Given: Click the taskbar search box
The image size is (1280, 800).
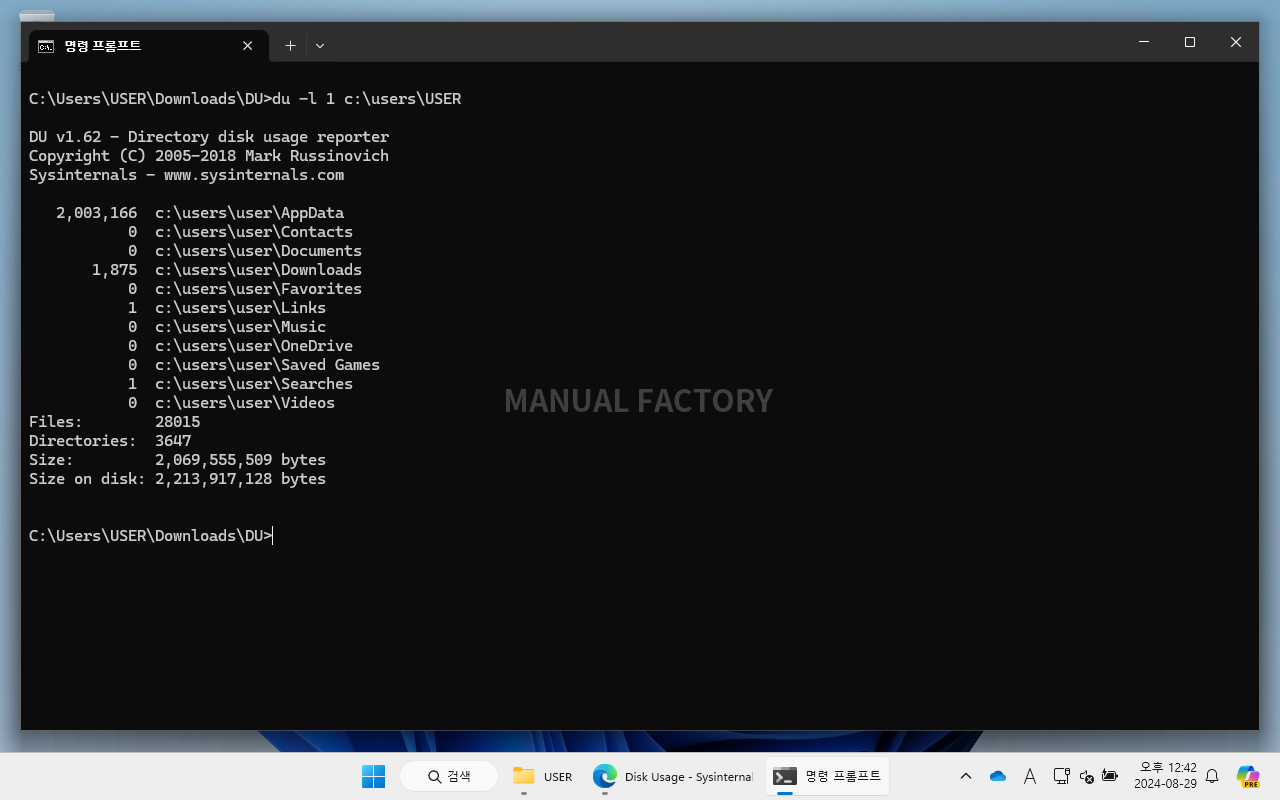Looking at the screenshot, I should [449, 776].
